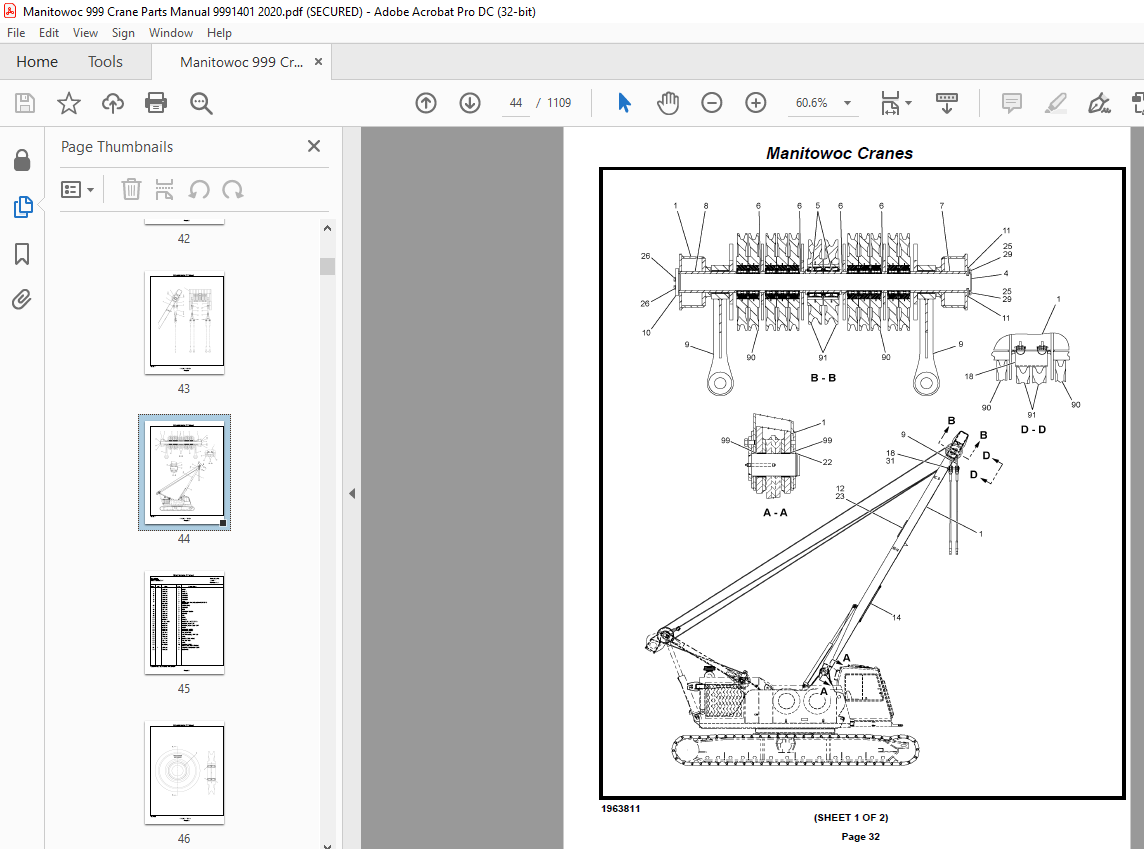
Task: Print the document
Action: (156, 103)
